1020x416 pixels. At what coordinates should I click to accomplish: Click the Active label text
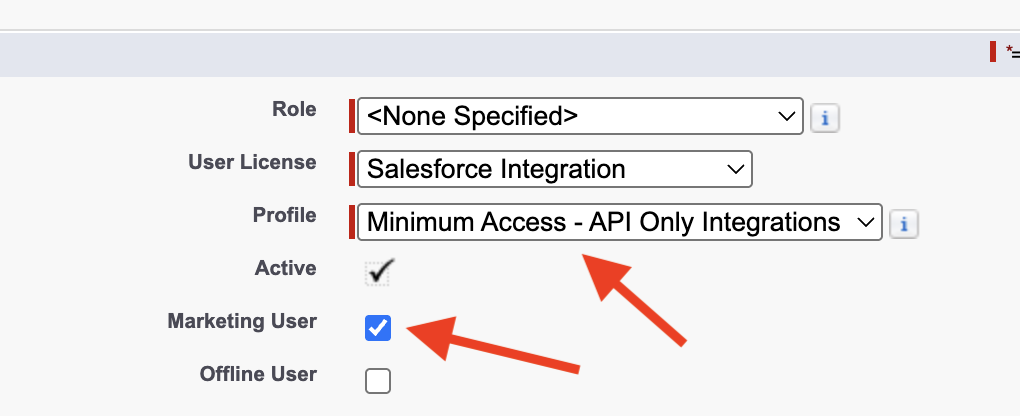click(x=286, y=268)
